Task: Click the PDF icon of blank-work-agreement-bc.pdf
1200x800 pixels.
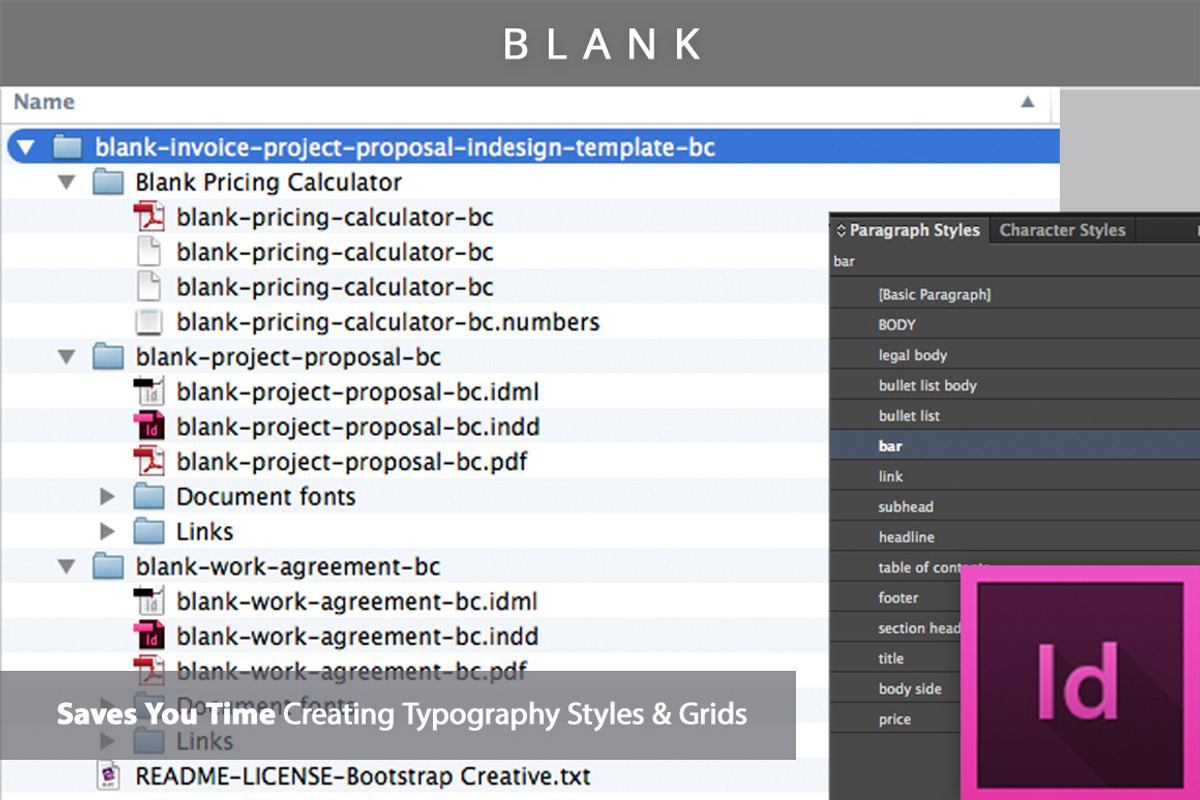Action: point(148,670)
